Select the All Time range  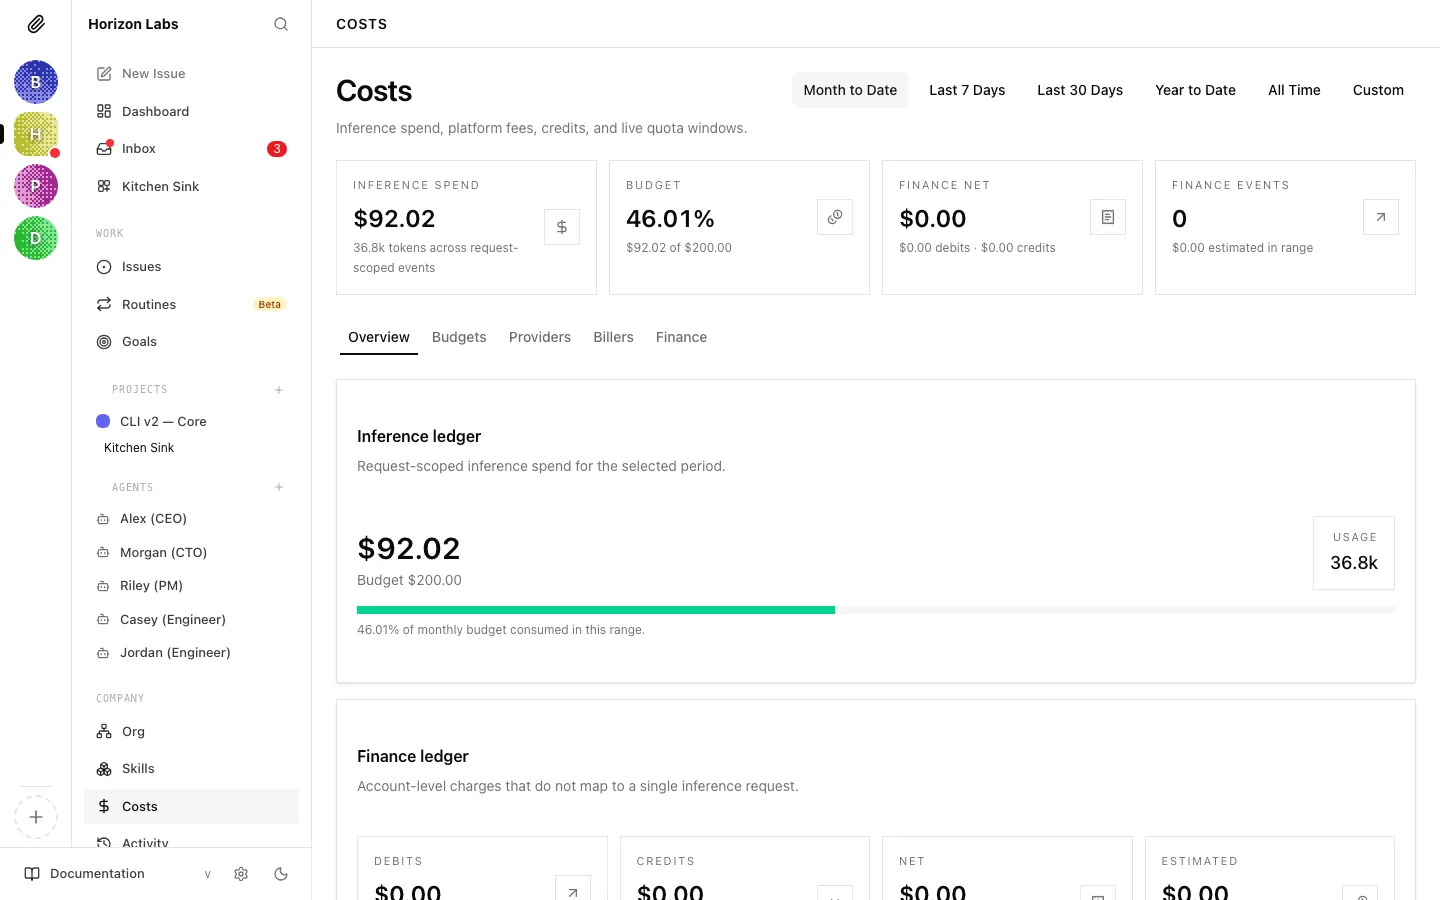tap(1294, 90)
